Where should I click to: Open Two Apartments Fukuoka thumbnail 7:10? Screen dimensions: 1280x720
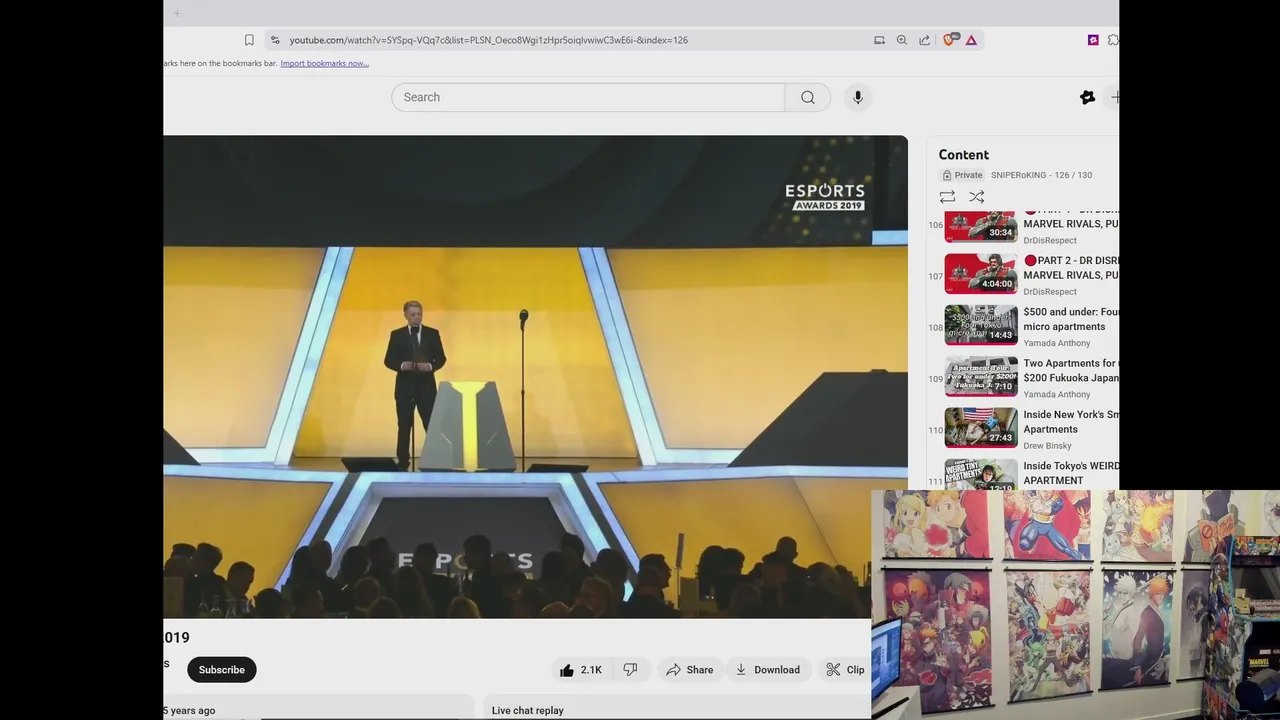coord(981,376)
